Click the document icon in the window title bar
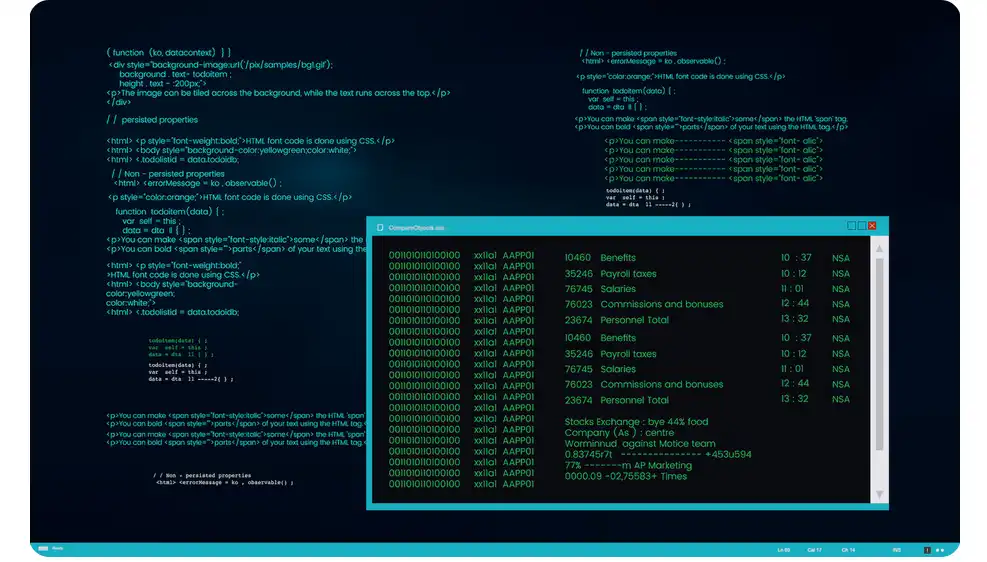 click(x=380, y=227)
